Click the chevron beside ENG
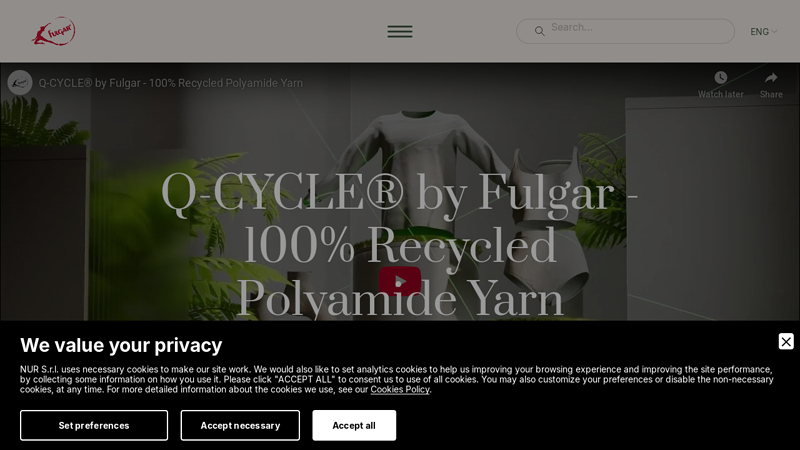 coord(774,32)
